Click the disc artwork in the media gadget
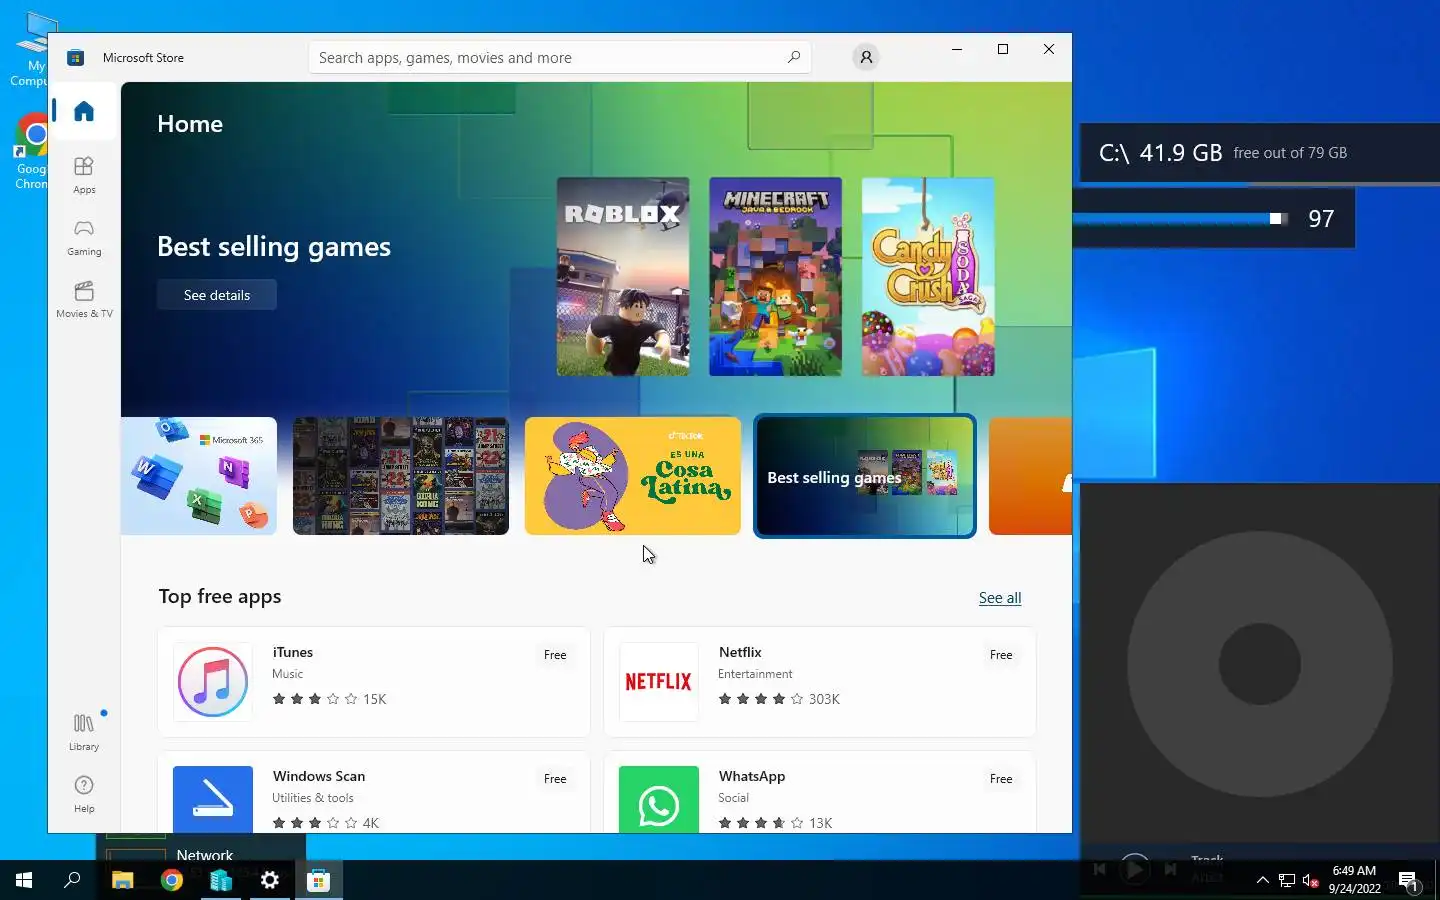The height and width of the screenshot is (900, 1440). point(1260,664)
